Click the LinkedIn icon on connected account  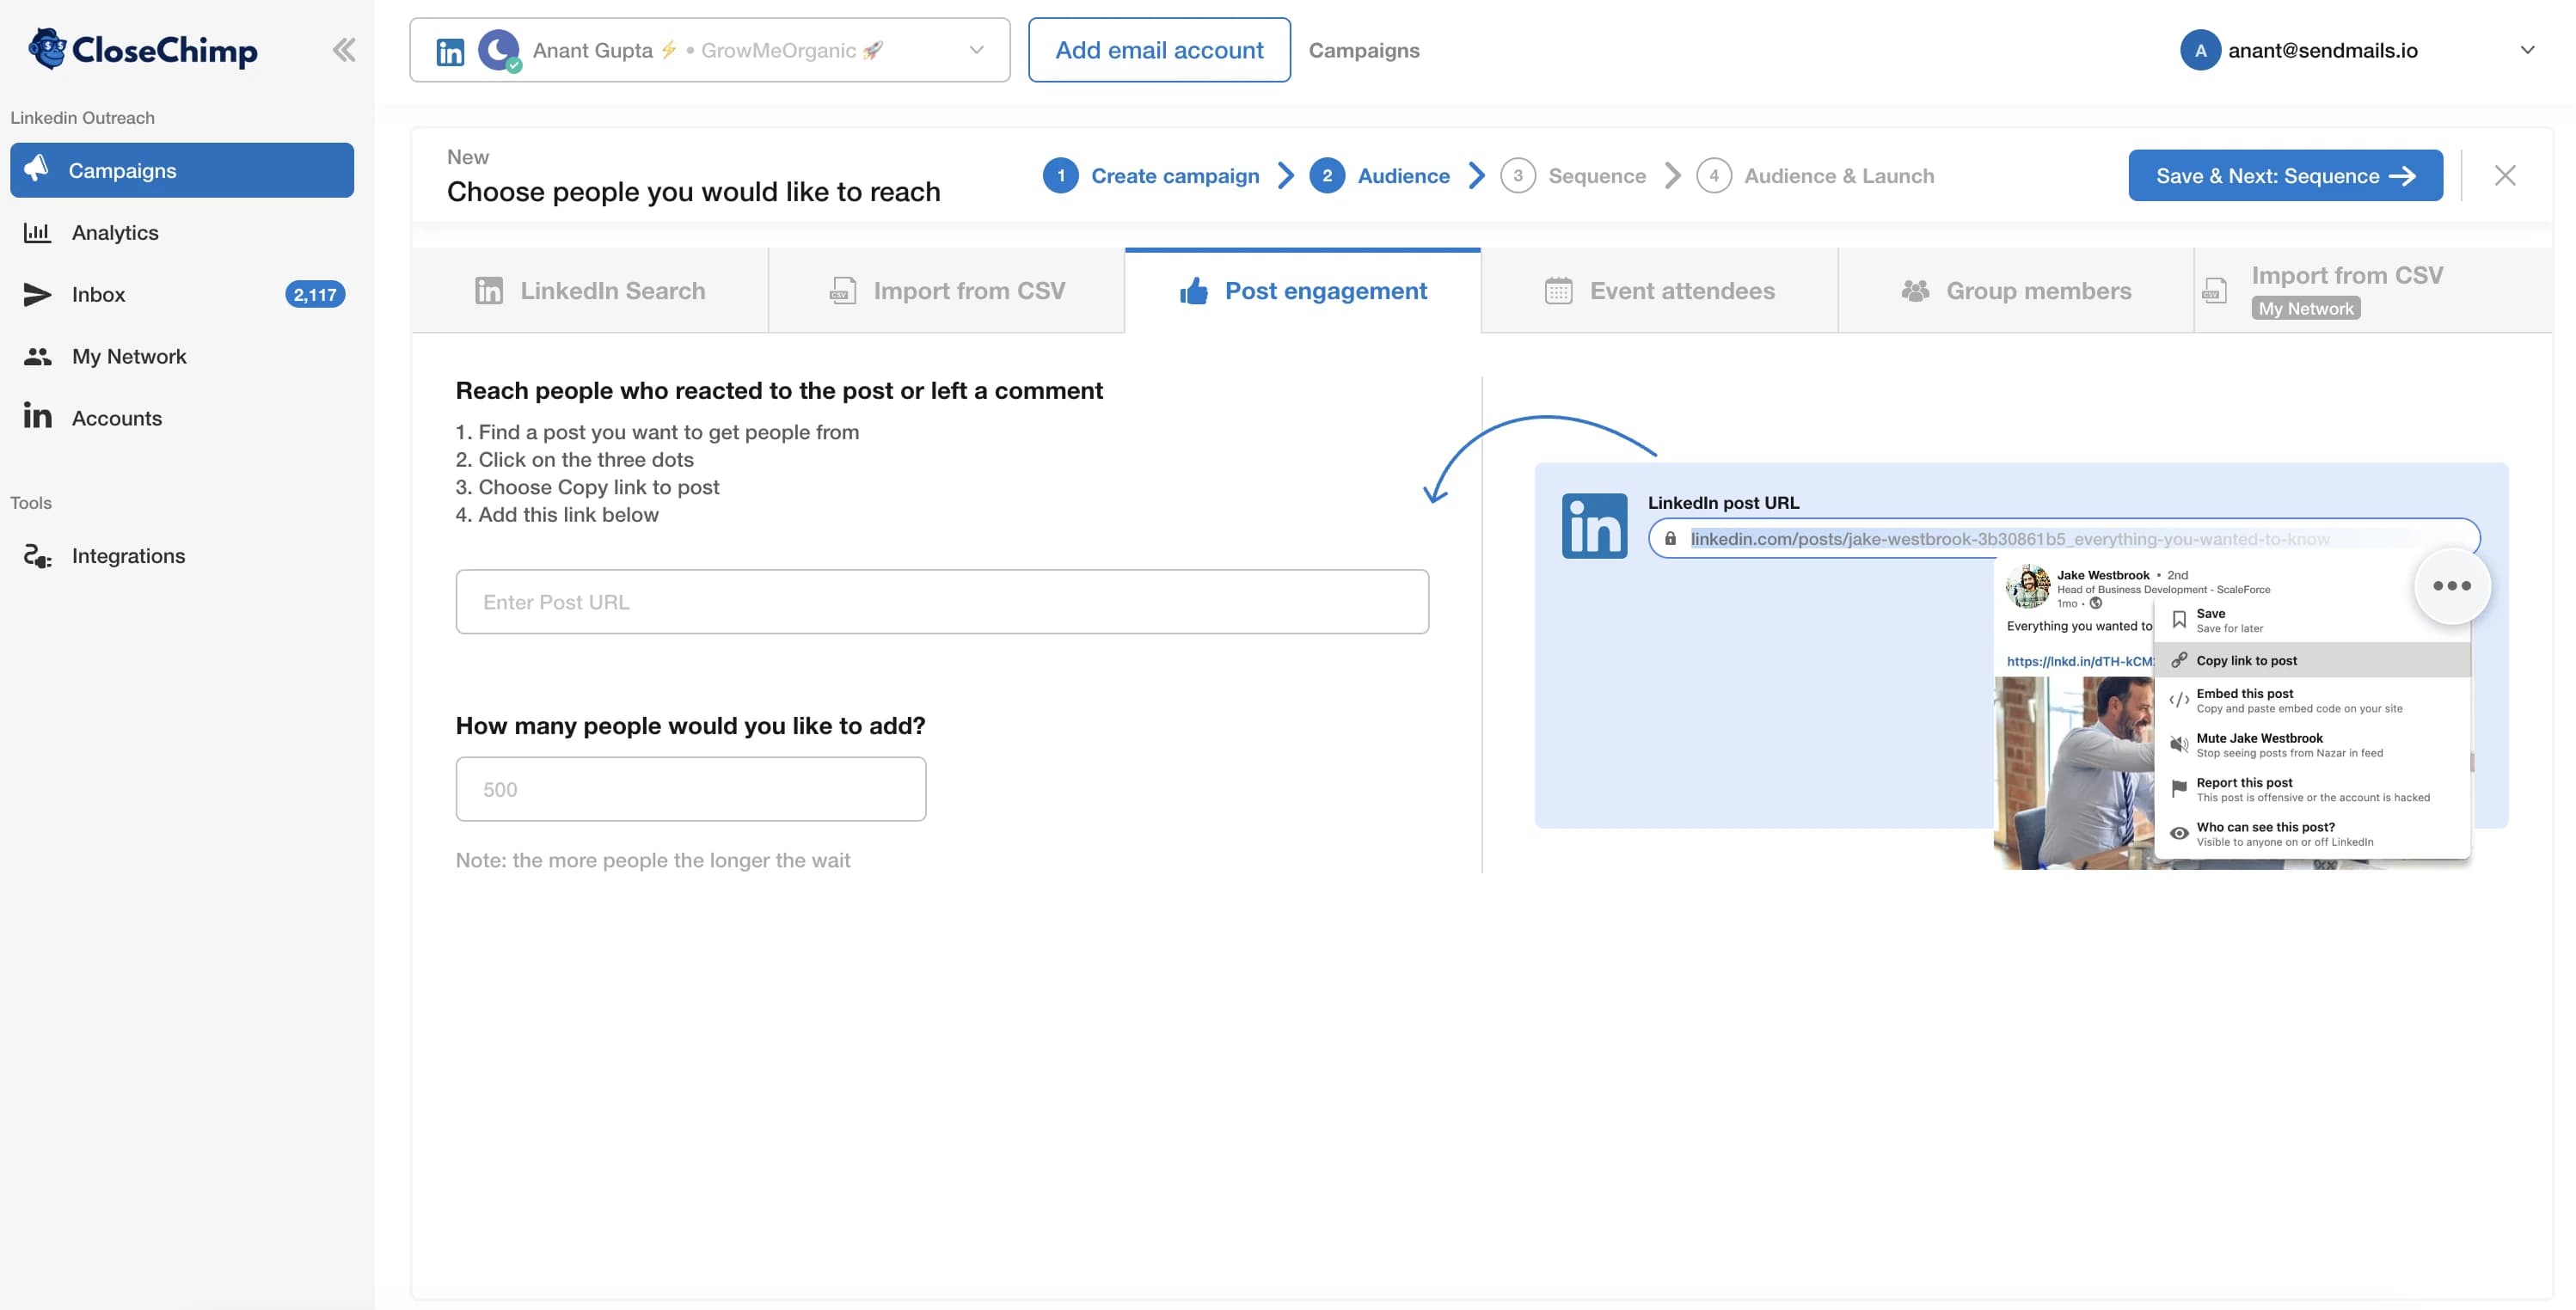click(451, 50)
